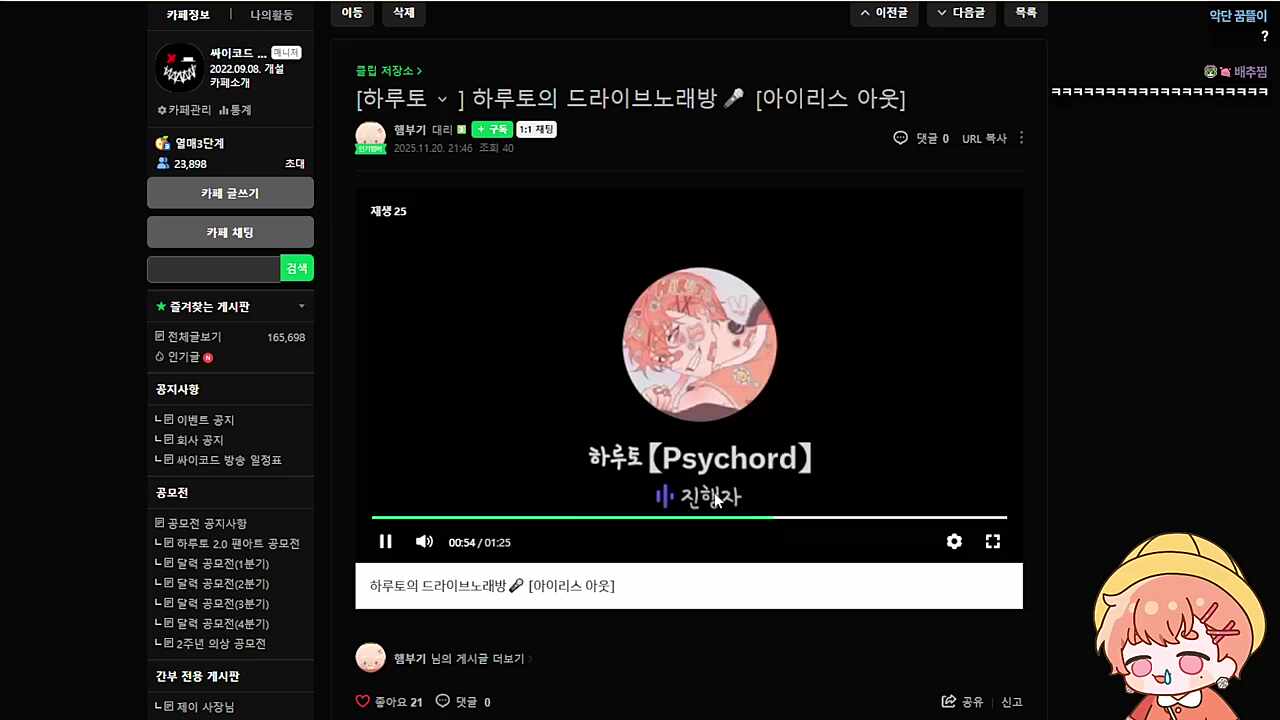Select the fullscreen icon on the video
The image size is (1280, 720).
click(992, 541)
